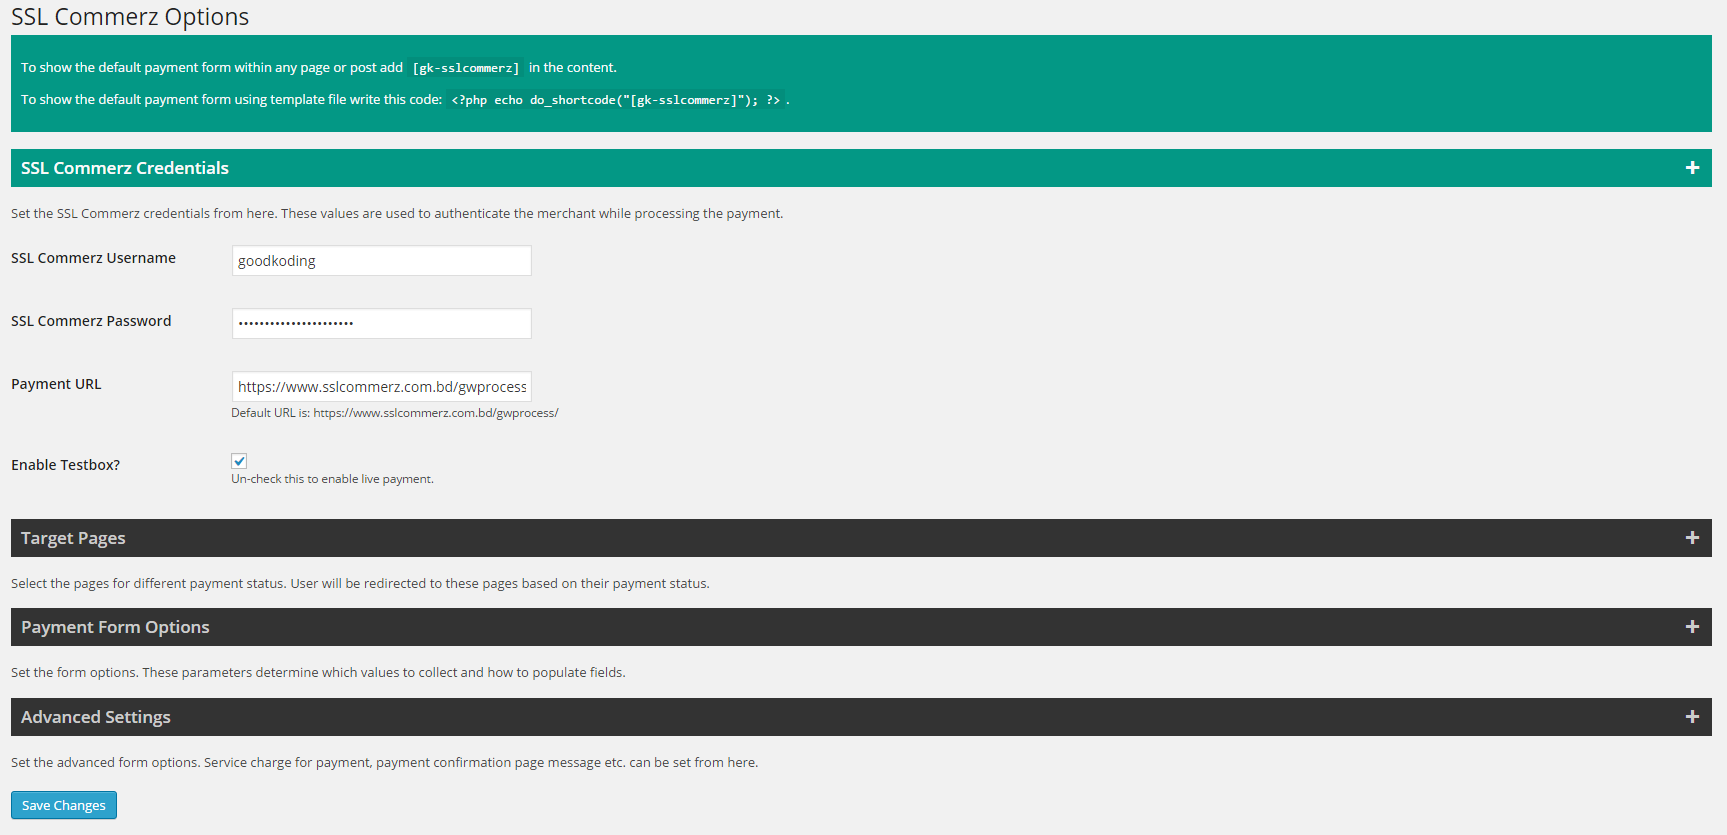The width and height of the screenshot is (1727, 835).
Task: Click the Save Changes button
Action: click(x=64, y=805)
